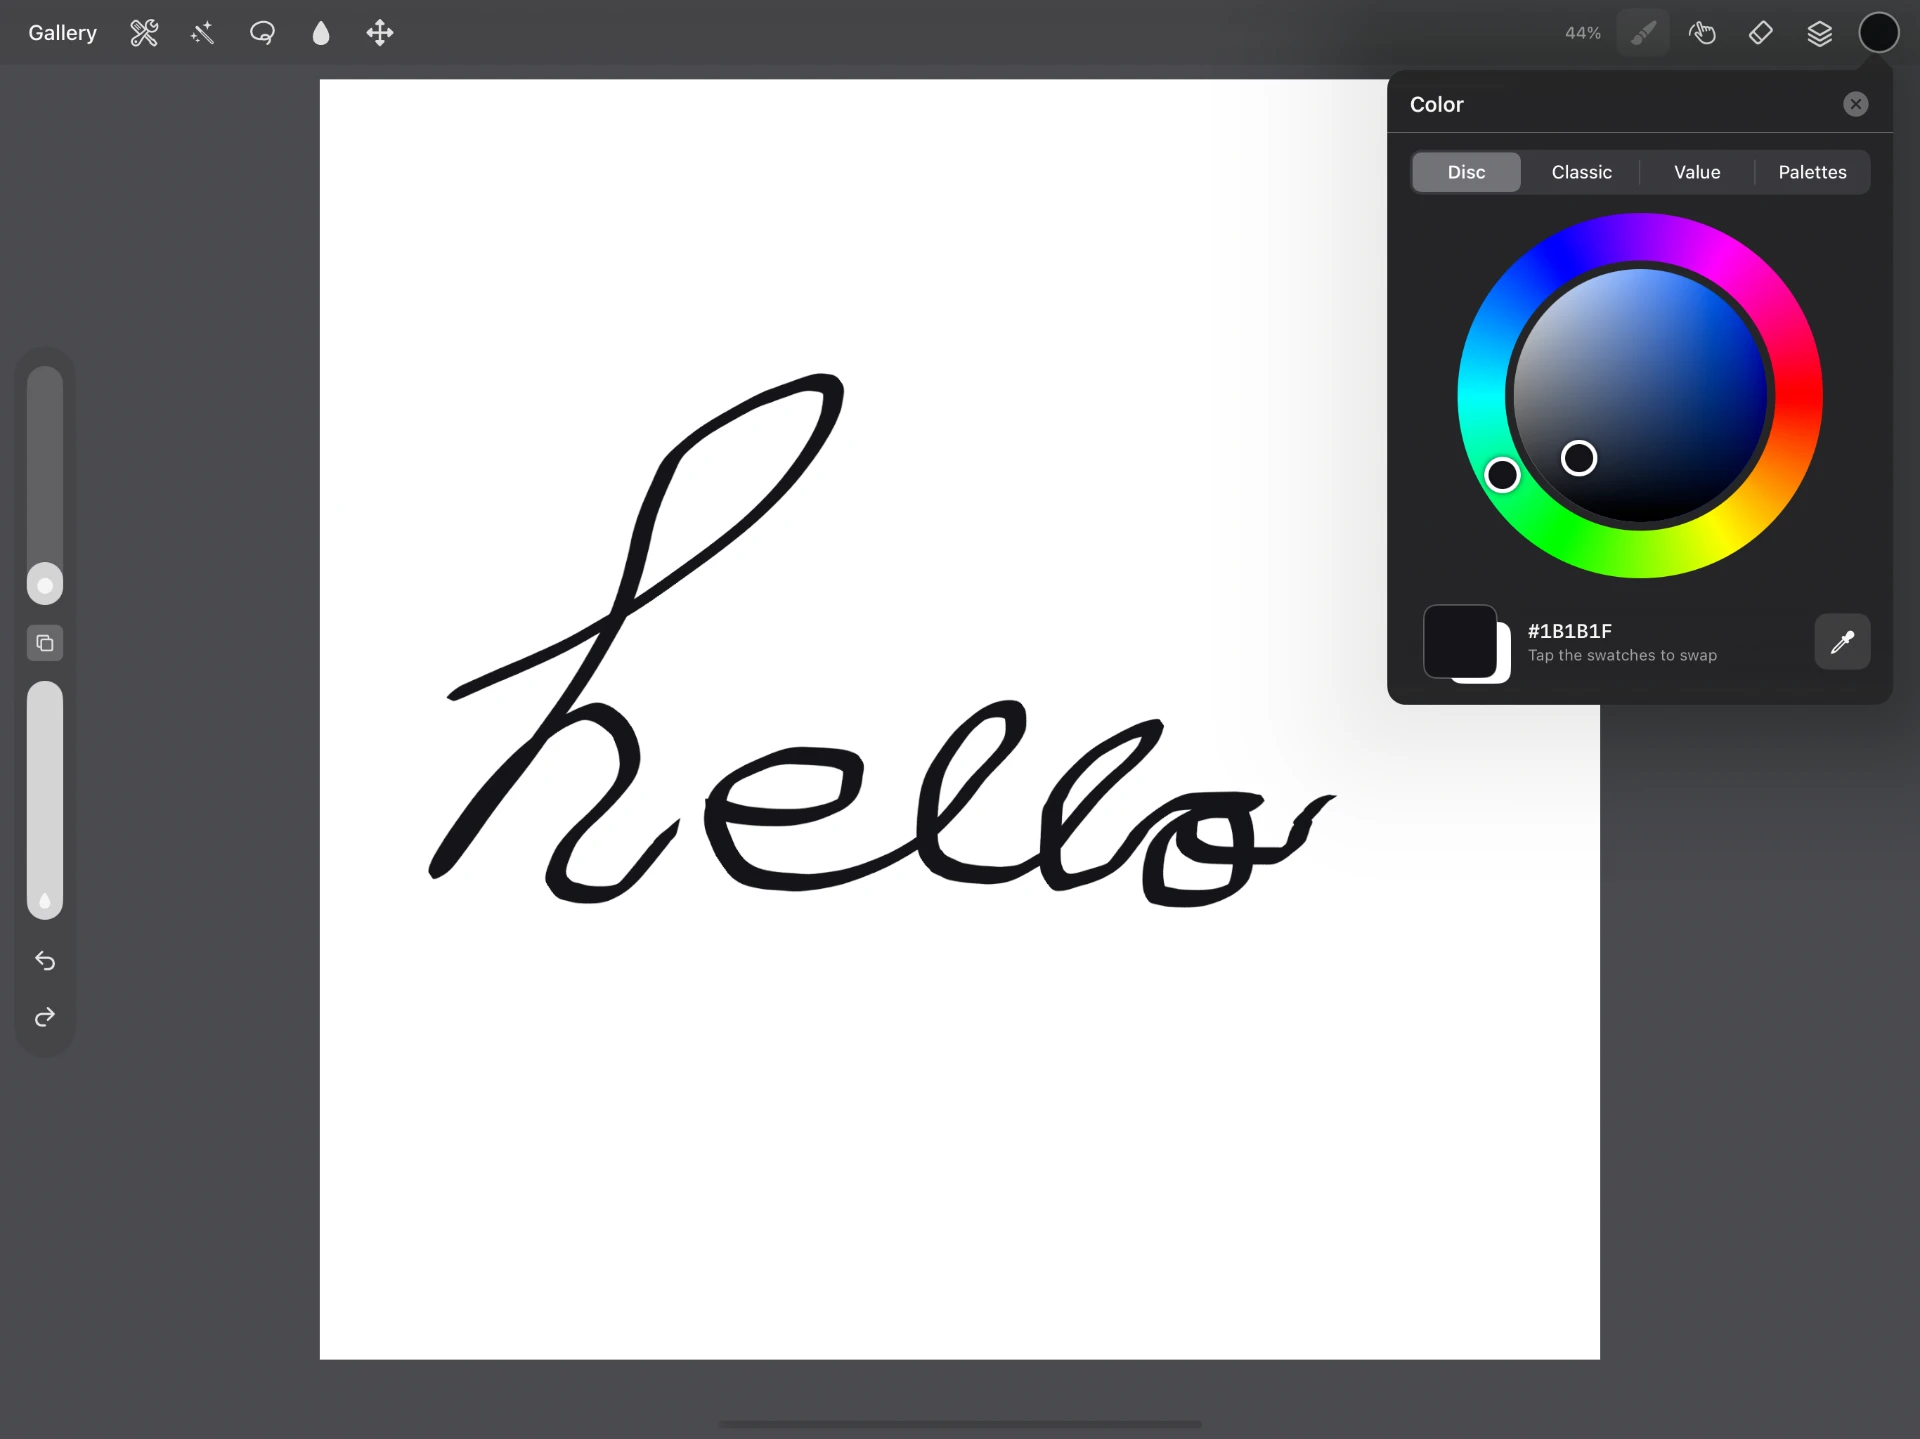Tap the primary dark color swatch
The height and width of the screenshot is (1439, 1920).
1460,641
